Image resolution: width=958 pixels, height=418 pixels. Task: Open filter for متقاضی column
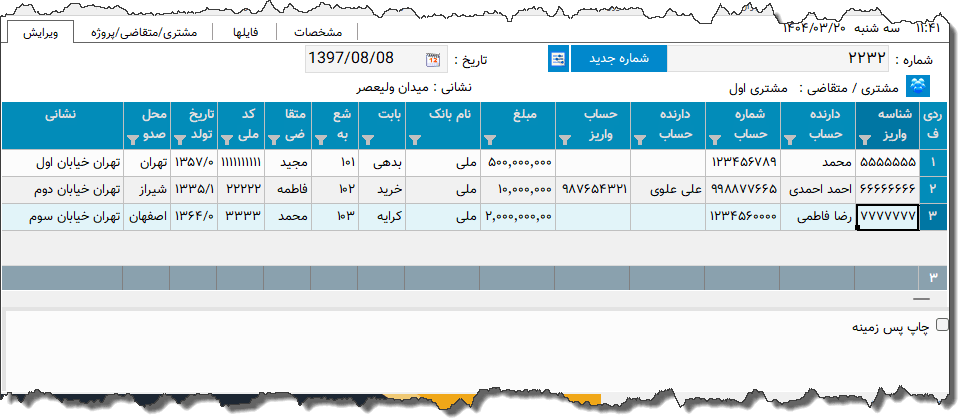click(274, 140)
